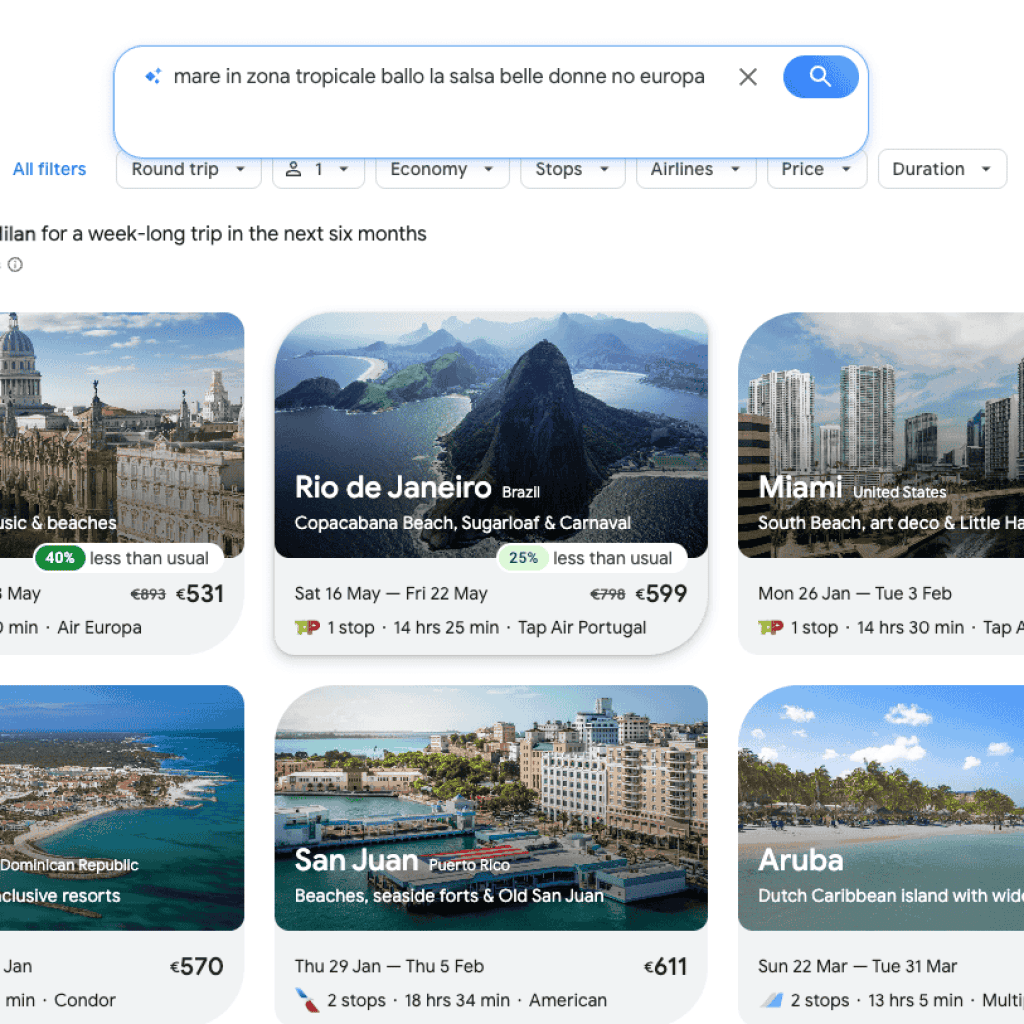Click the blue magnifier search button

[x=821, y=76]
